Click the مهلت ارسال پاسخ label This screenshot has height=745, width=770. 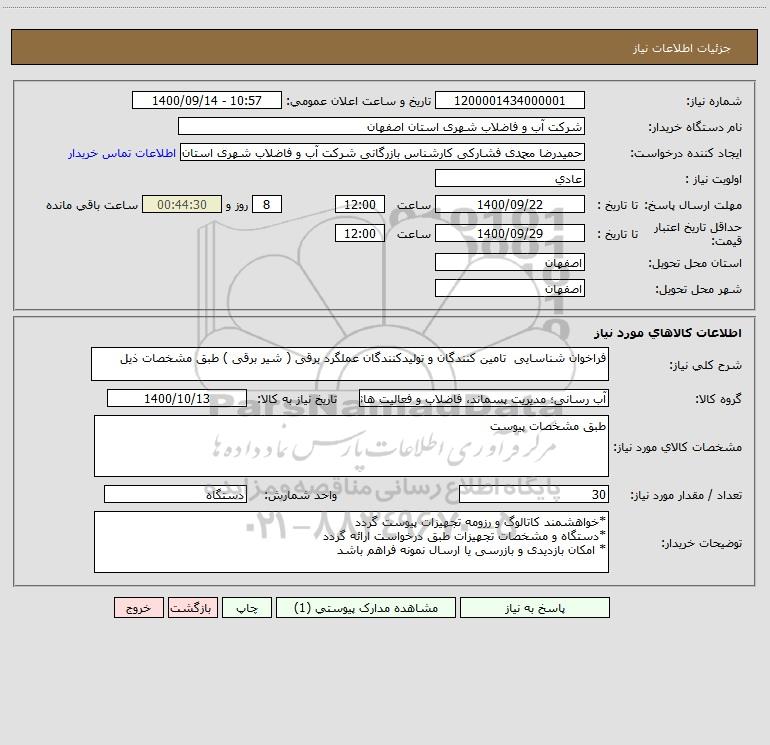[x=692, y=205]
